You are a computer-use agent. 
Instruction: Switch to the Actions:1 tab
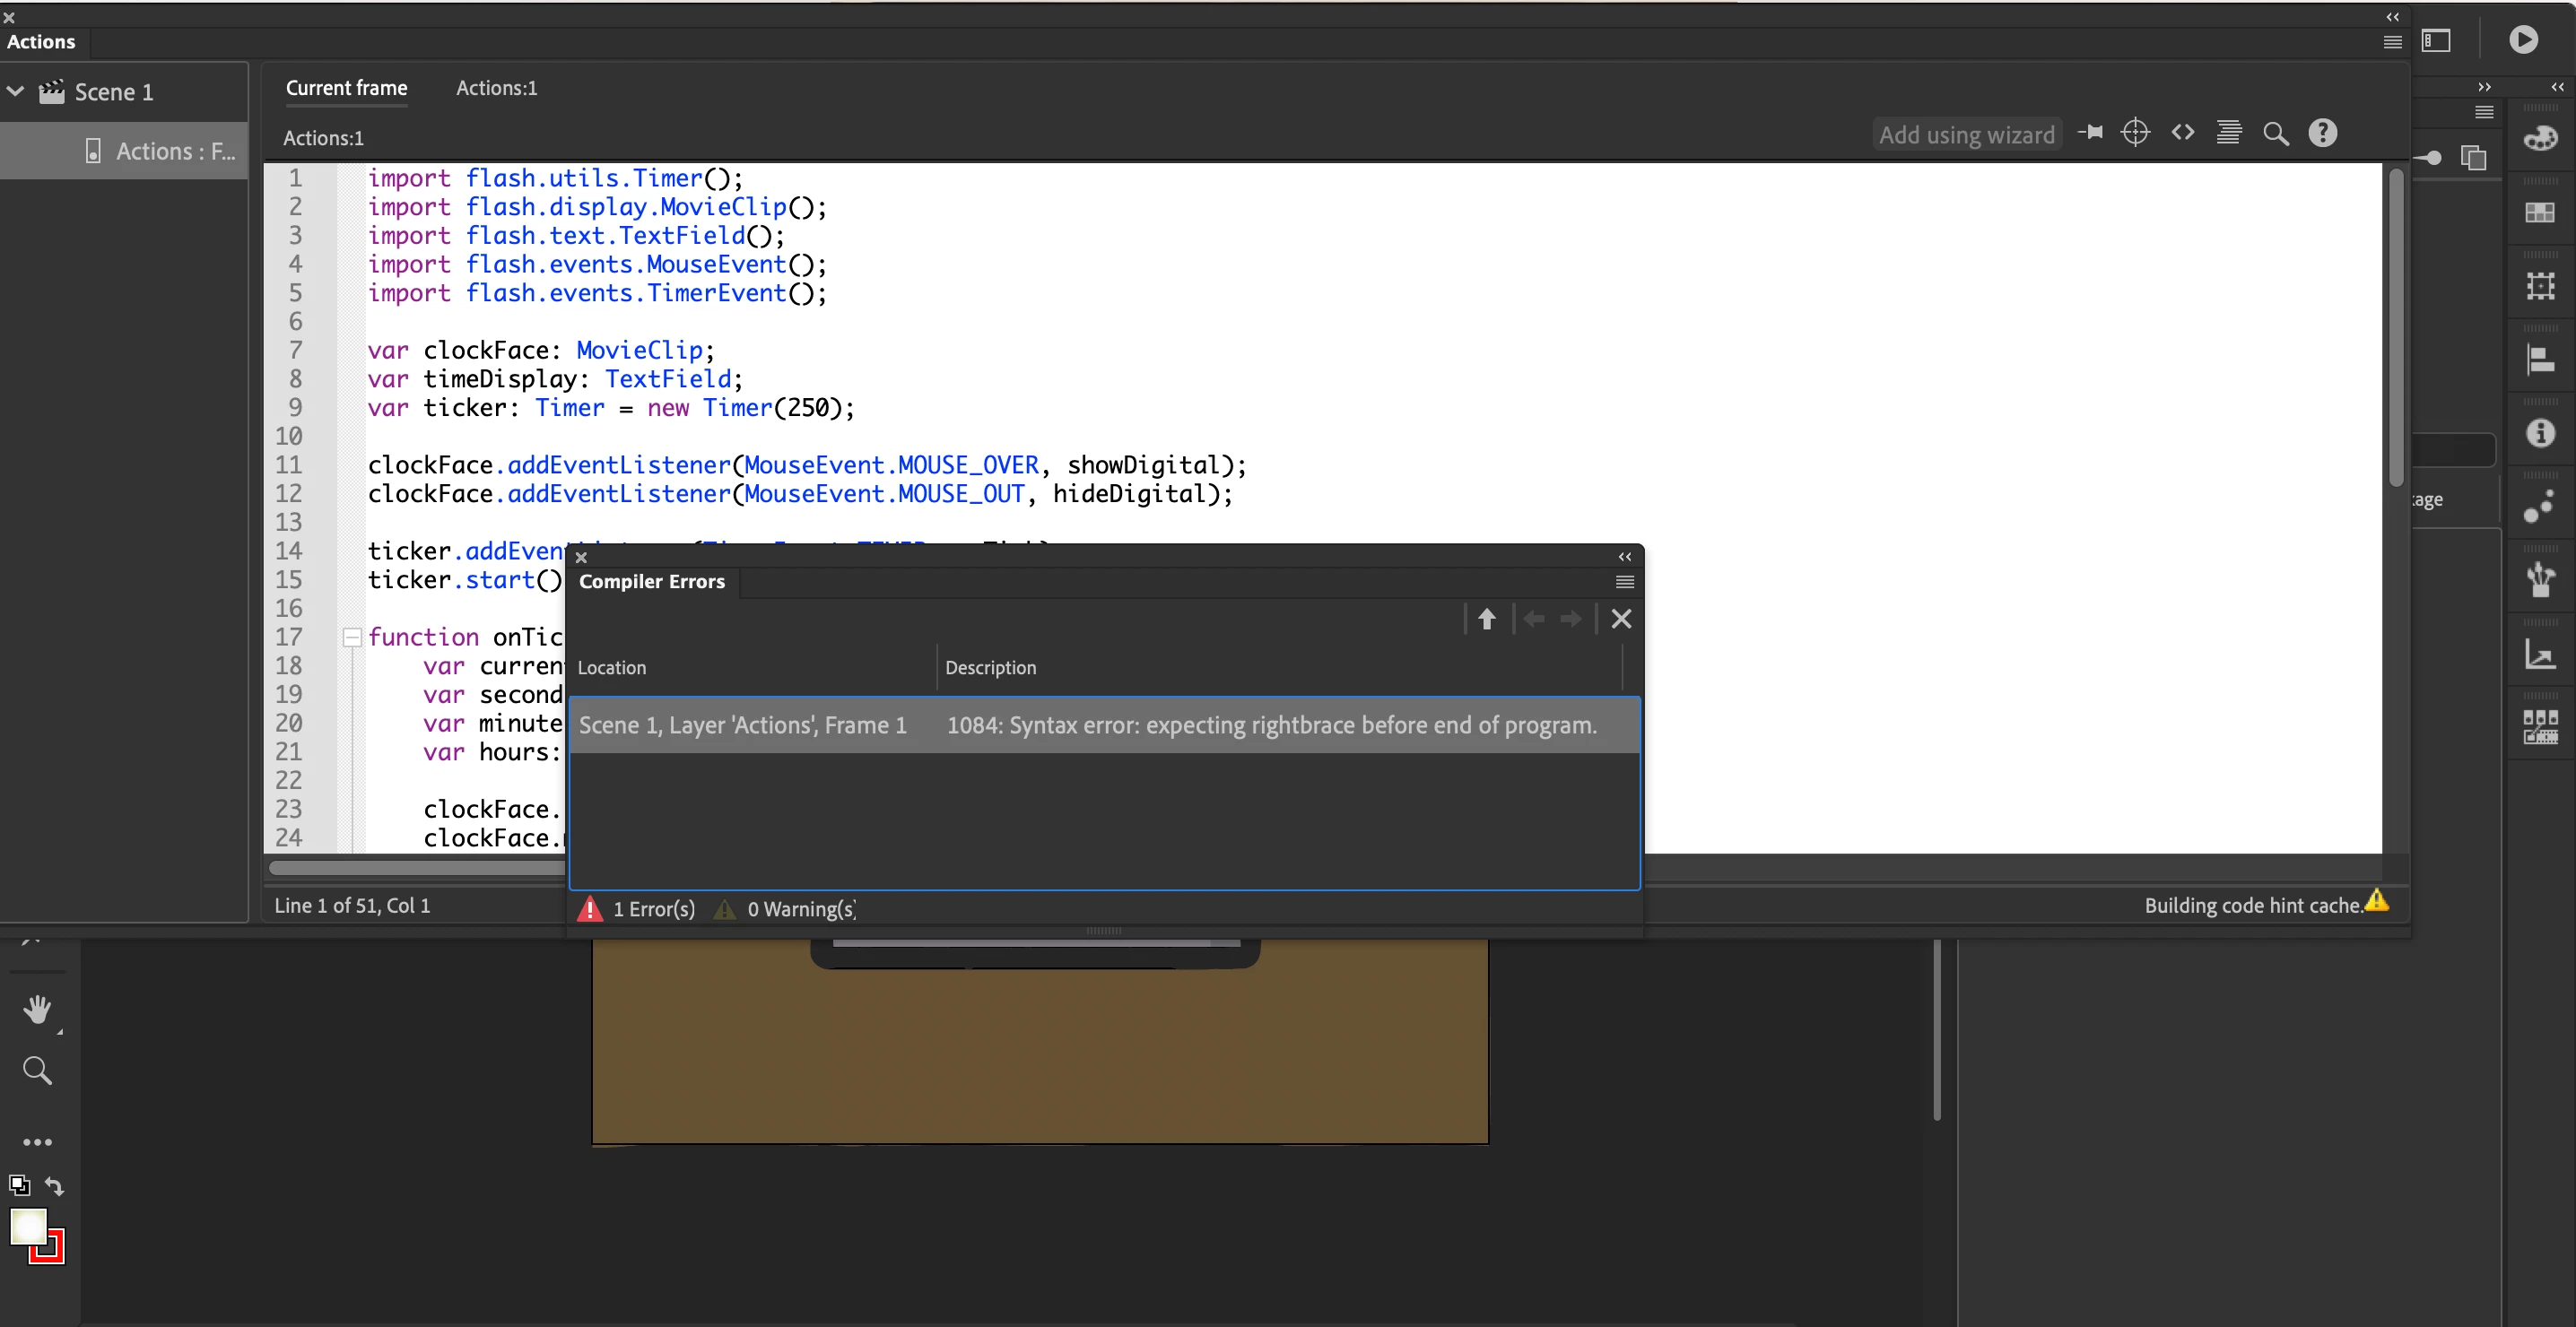click(x=496, y=88)
